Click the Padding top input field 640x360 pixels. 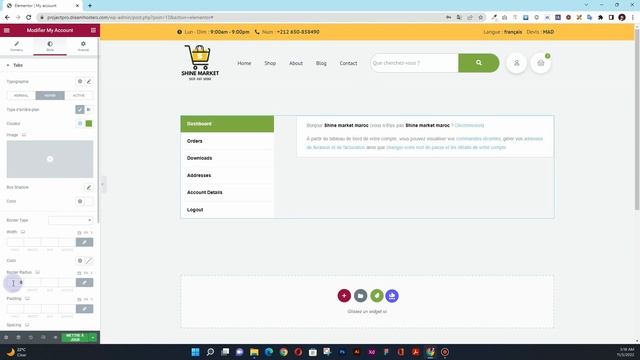(15, 309)
